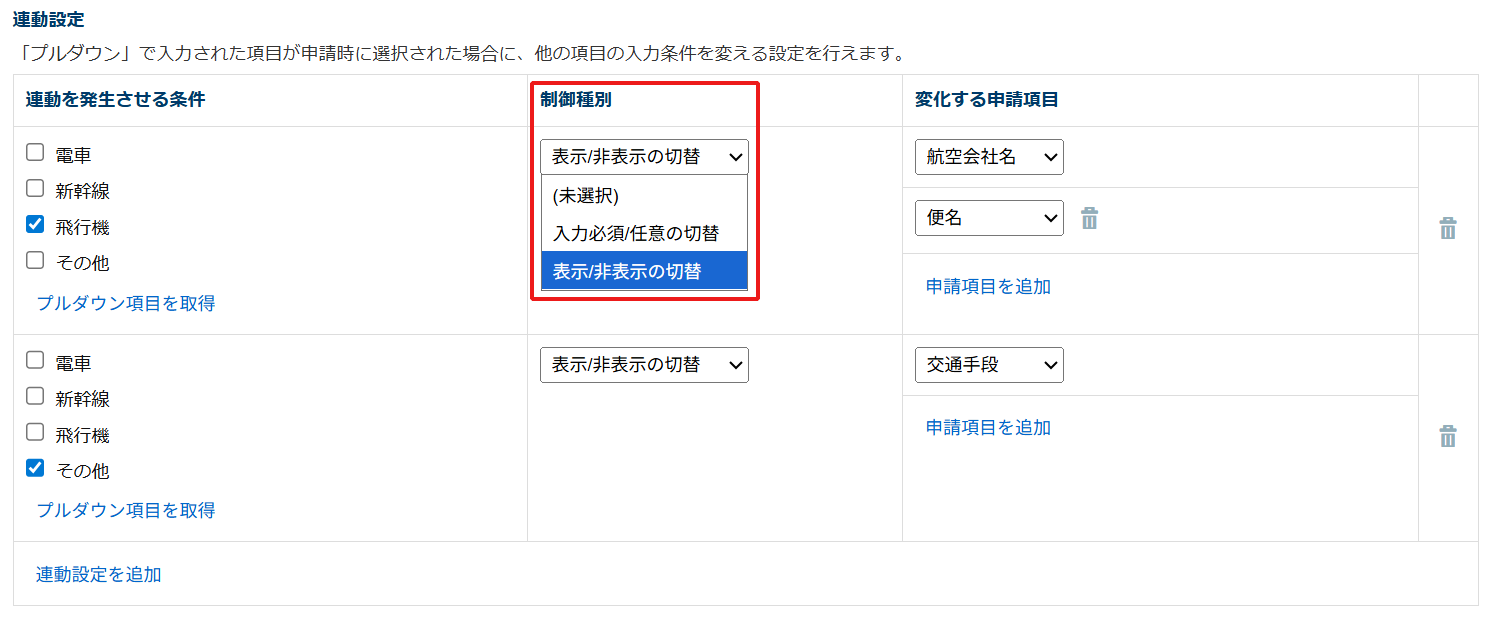1493x619 pixels.
Task: Click 申請項目を追加 below the 交通手段 dropdown
Action: click(x=988, y=428)
